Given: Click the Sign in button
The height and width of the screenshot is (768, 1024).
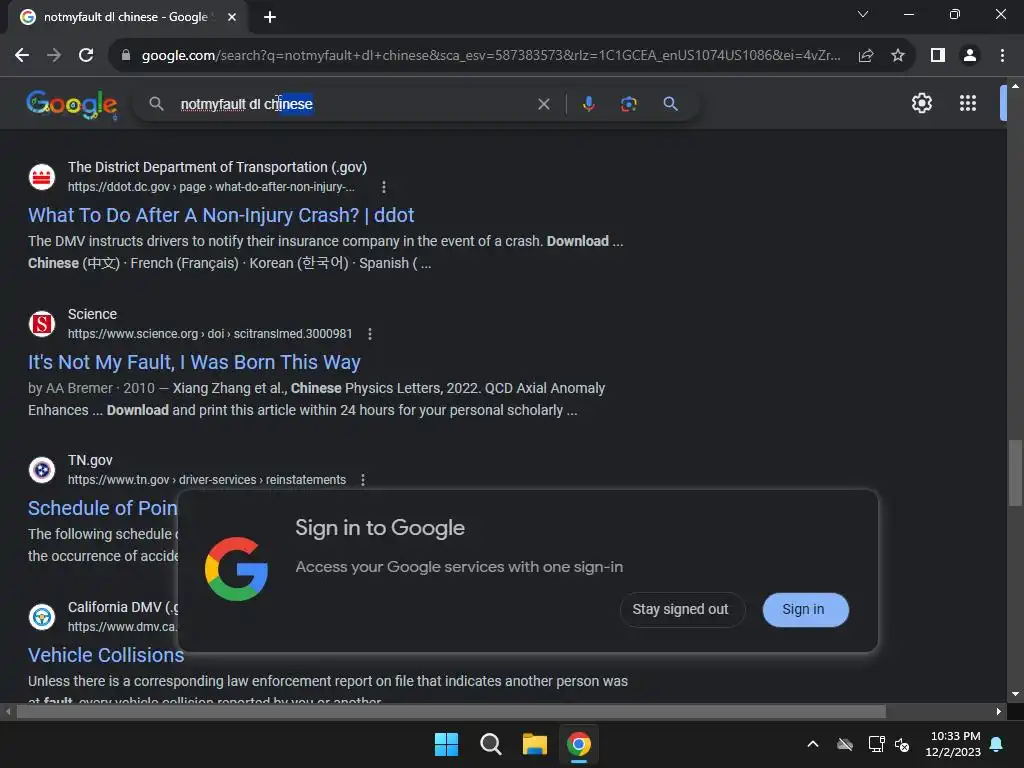Looking at the screenshot, I should coord(805,609).
